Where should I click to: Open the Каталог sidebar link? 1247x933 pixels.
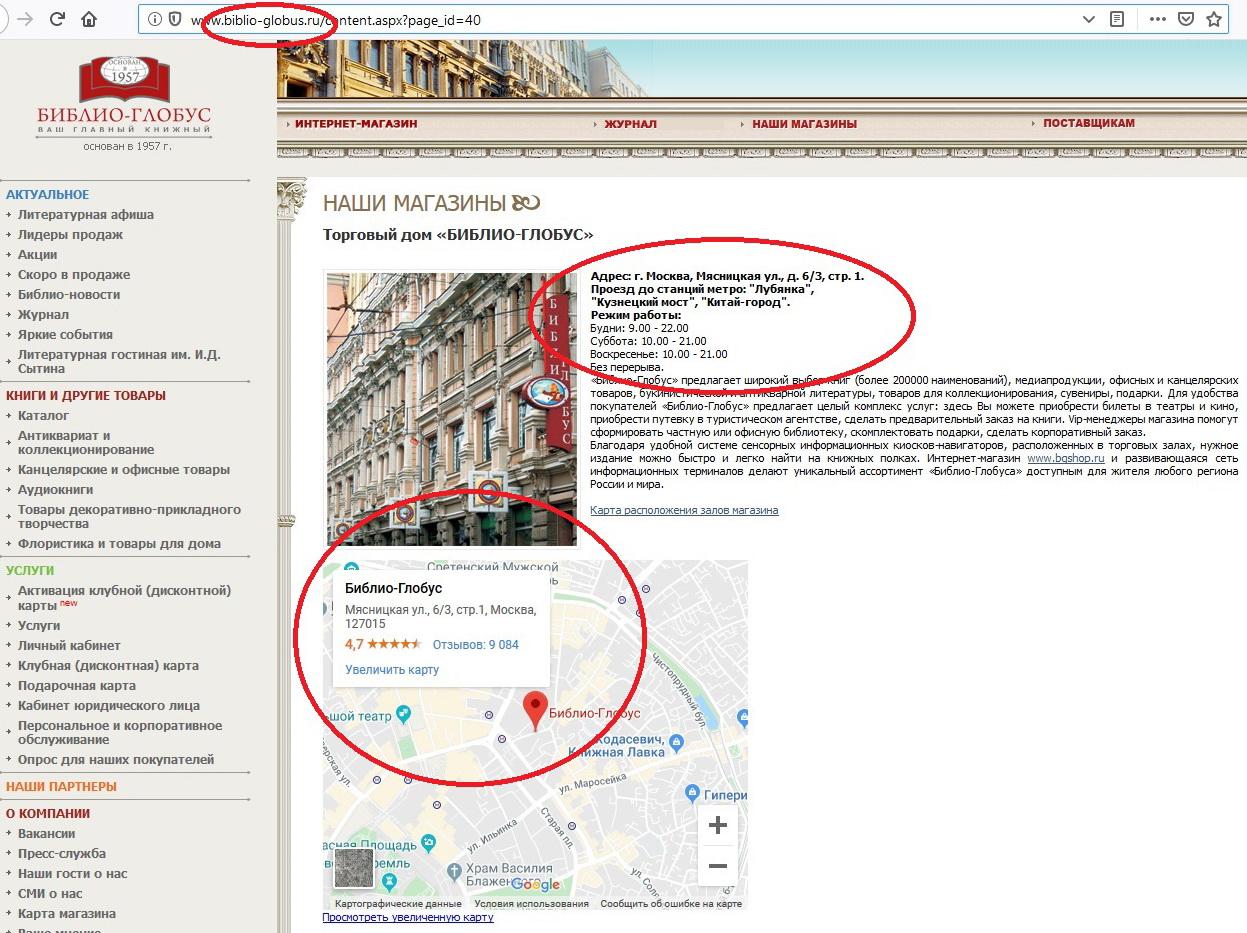[x=43, y=415]
